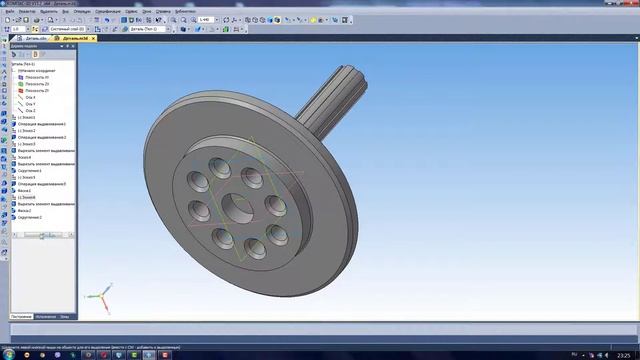Close the active yellow document tab
The image size is (640, 360).
[93, 38]
